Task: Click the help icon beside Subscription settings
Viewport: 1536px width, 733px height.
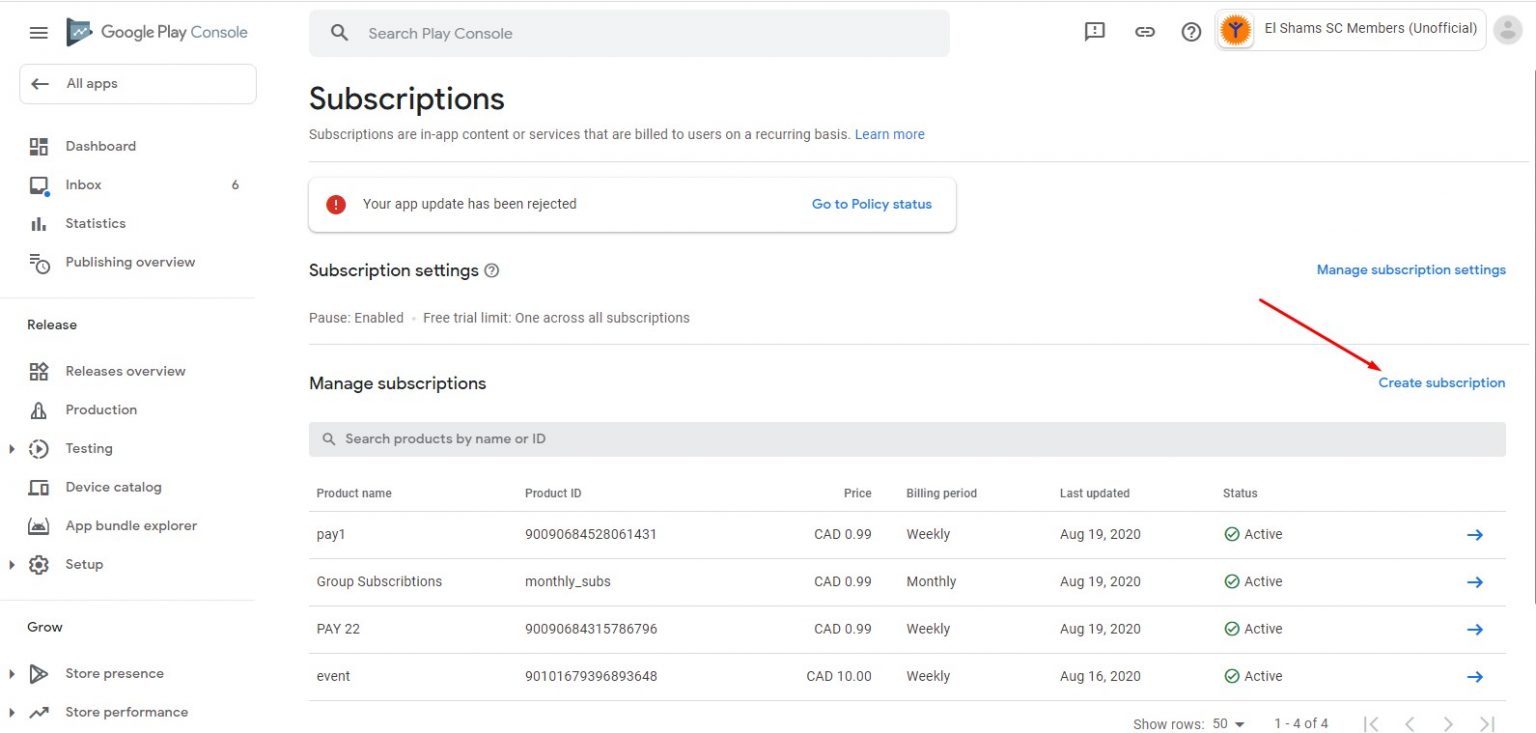Action: [x=491, y=269]
